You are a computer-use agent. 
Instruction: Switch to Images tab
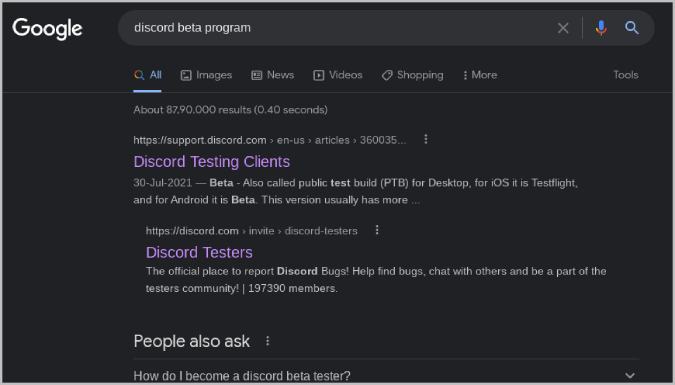(206, 75)
